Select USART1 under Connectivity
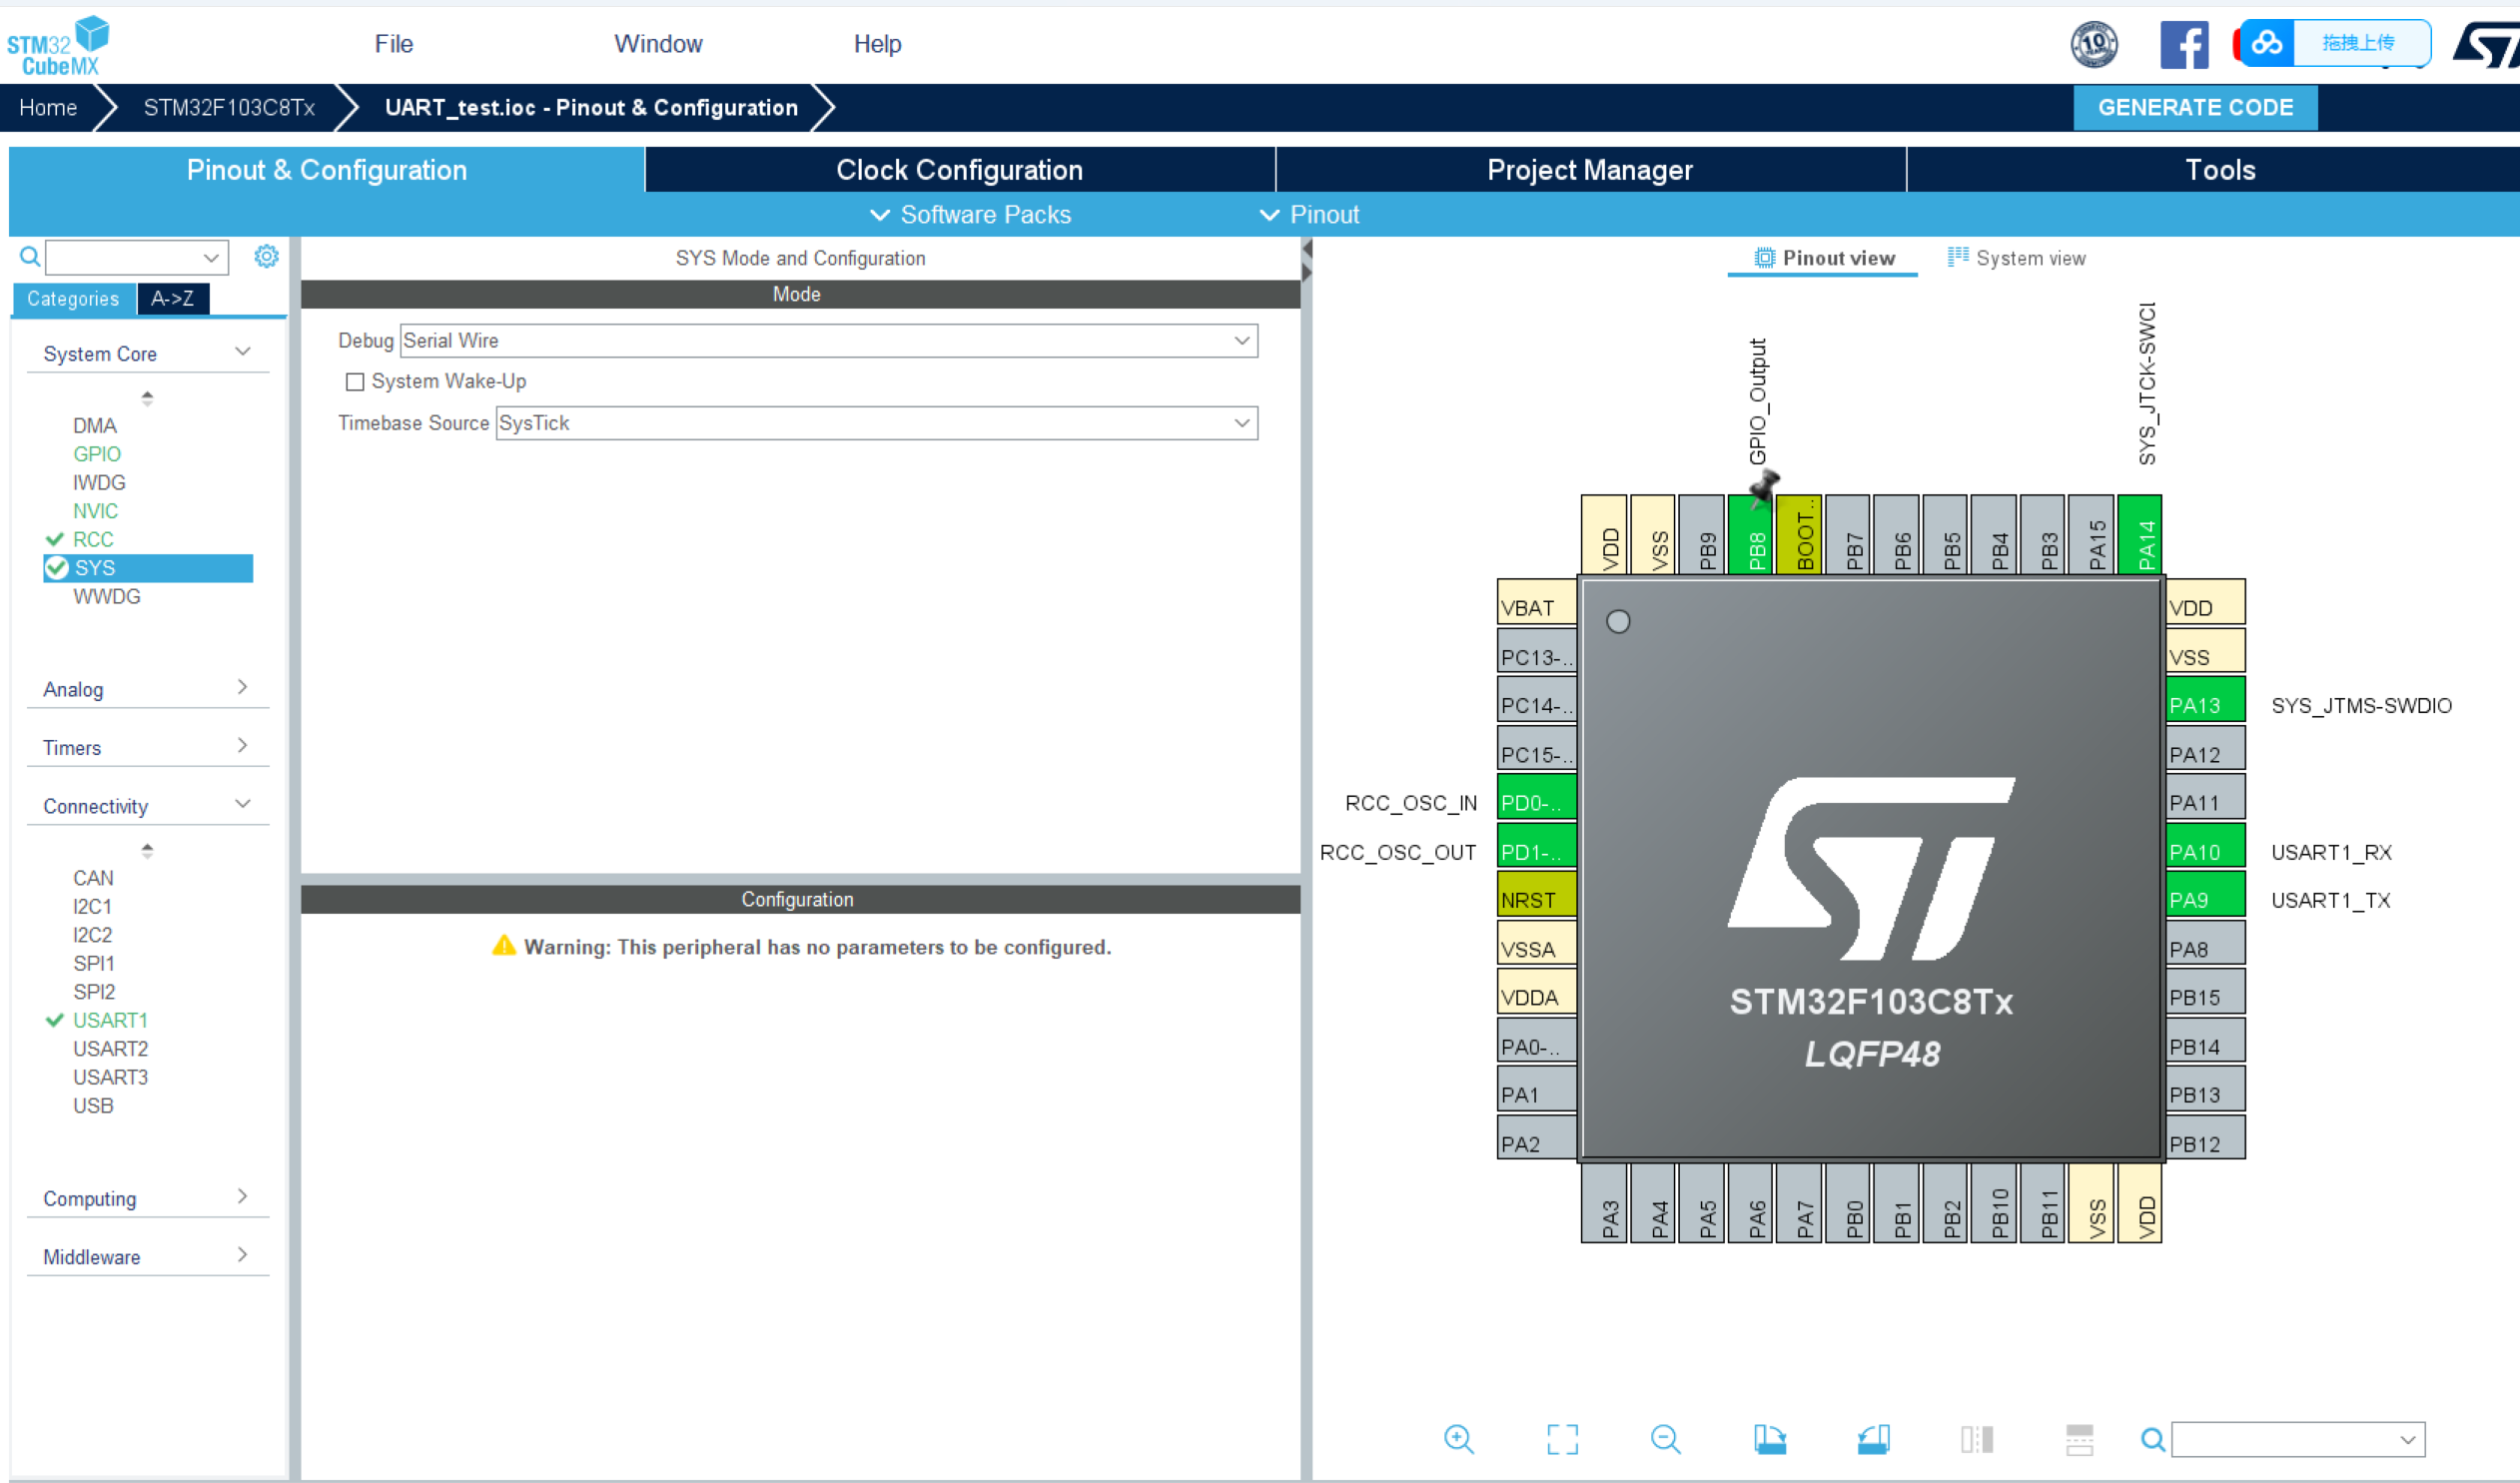2520x1483 pixels. (110, 1020)
